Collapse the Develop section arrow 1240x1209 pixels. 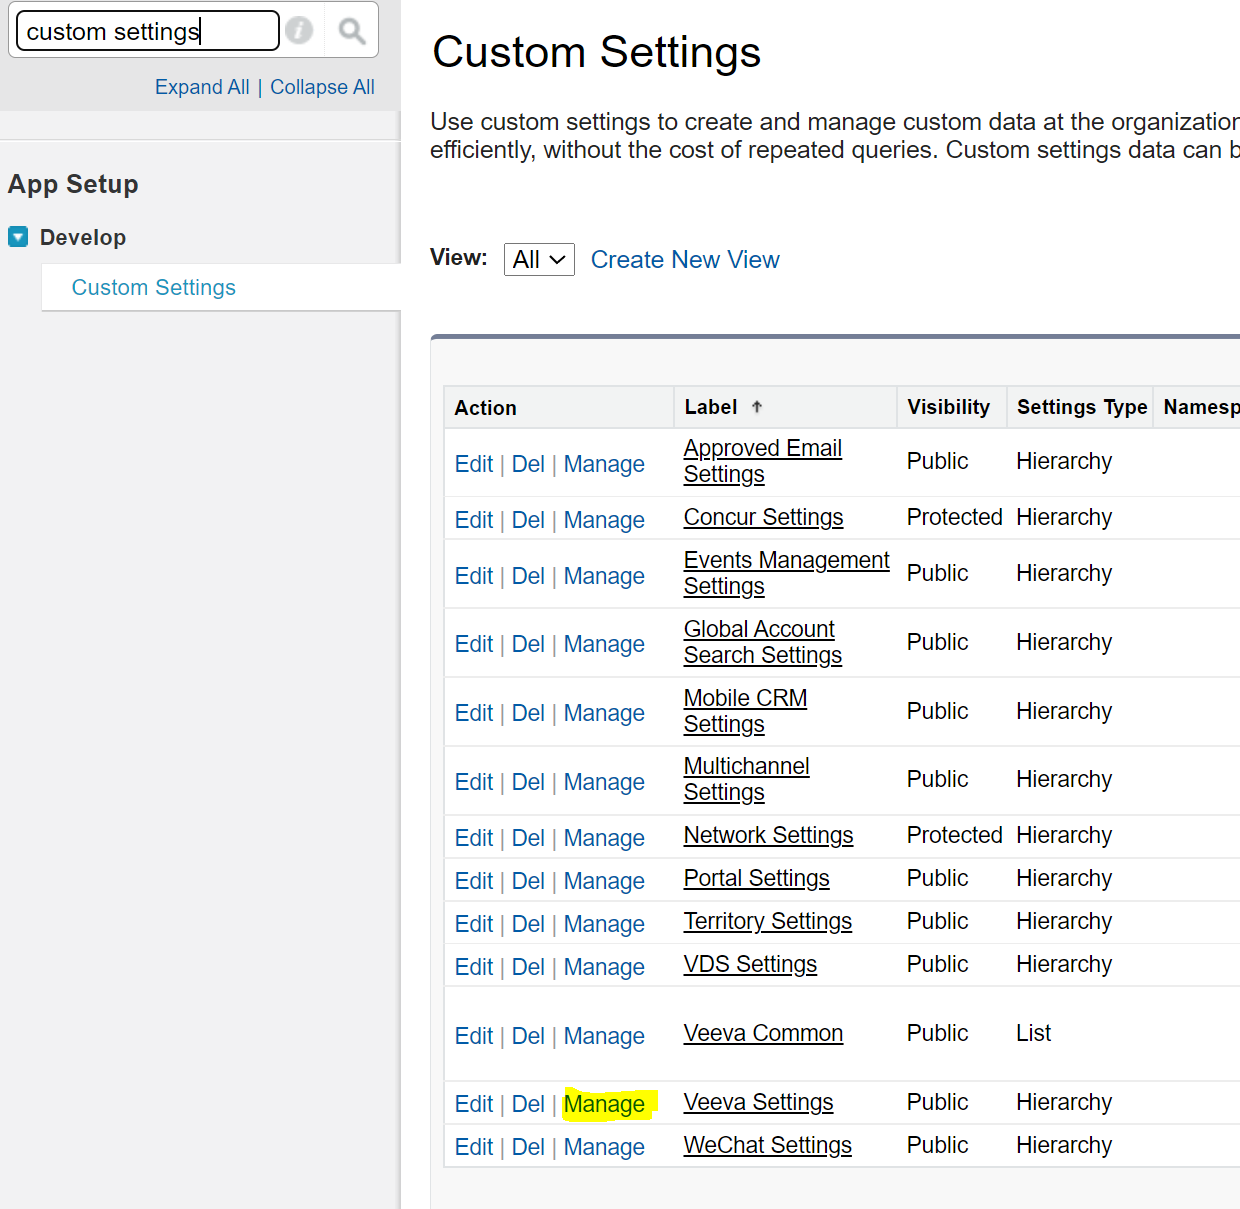[x=18, y=237]
